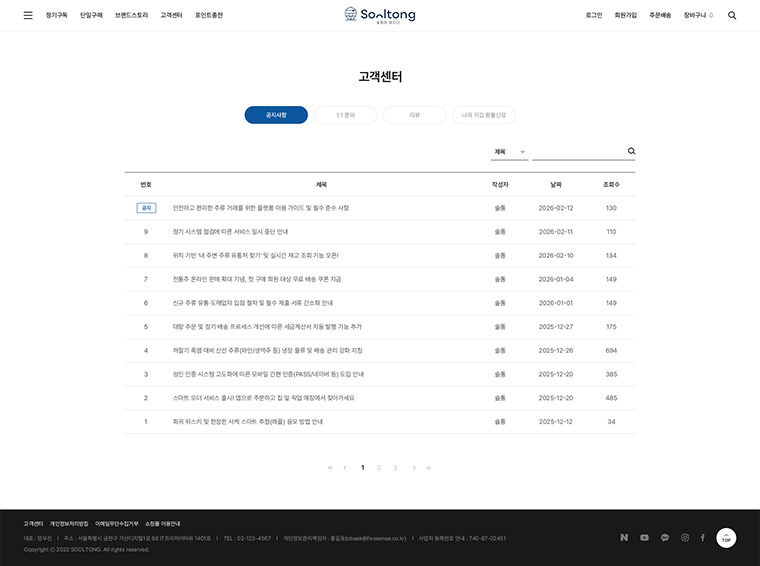Select the 나의 지갑 환불신청 tab
Viewport: 760px width, 566px height.
(x=484, y=115)
